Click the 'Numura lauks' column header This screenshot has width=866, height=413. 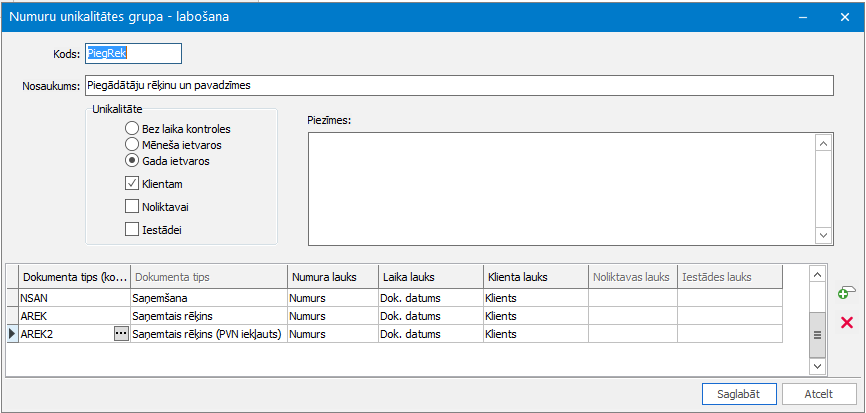[330, 276]
